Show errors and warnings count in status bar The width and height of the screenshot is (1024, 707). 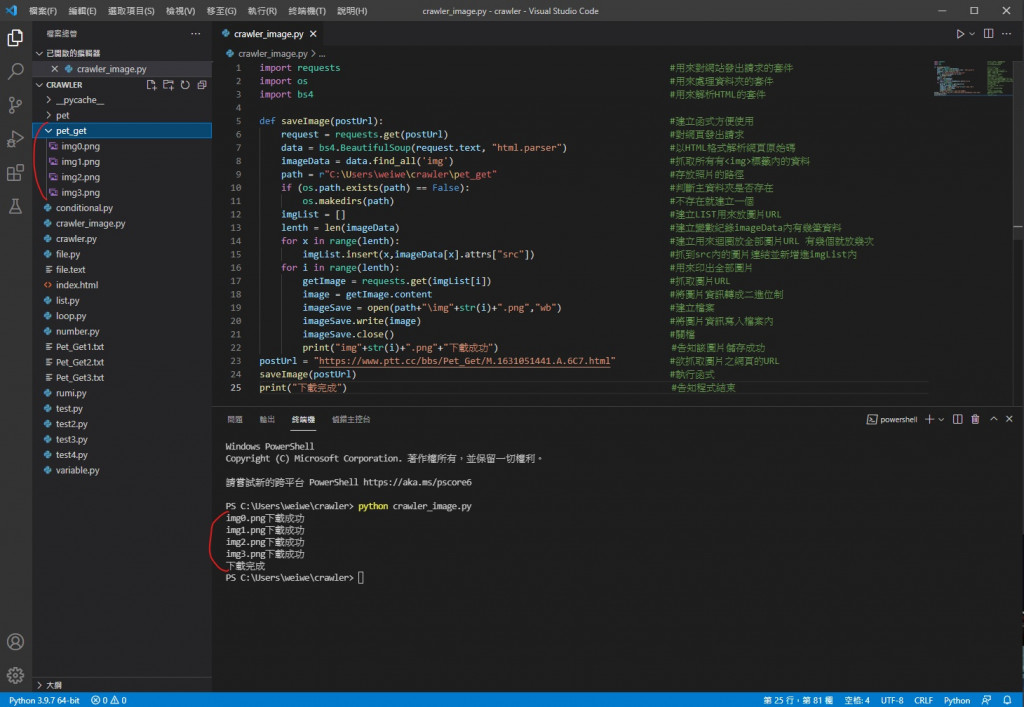[108, 700]
